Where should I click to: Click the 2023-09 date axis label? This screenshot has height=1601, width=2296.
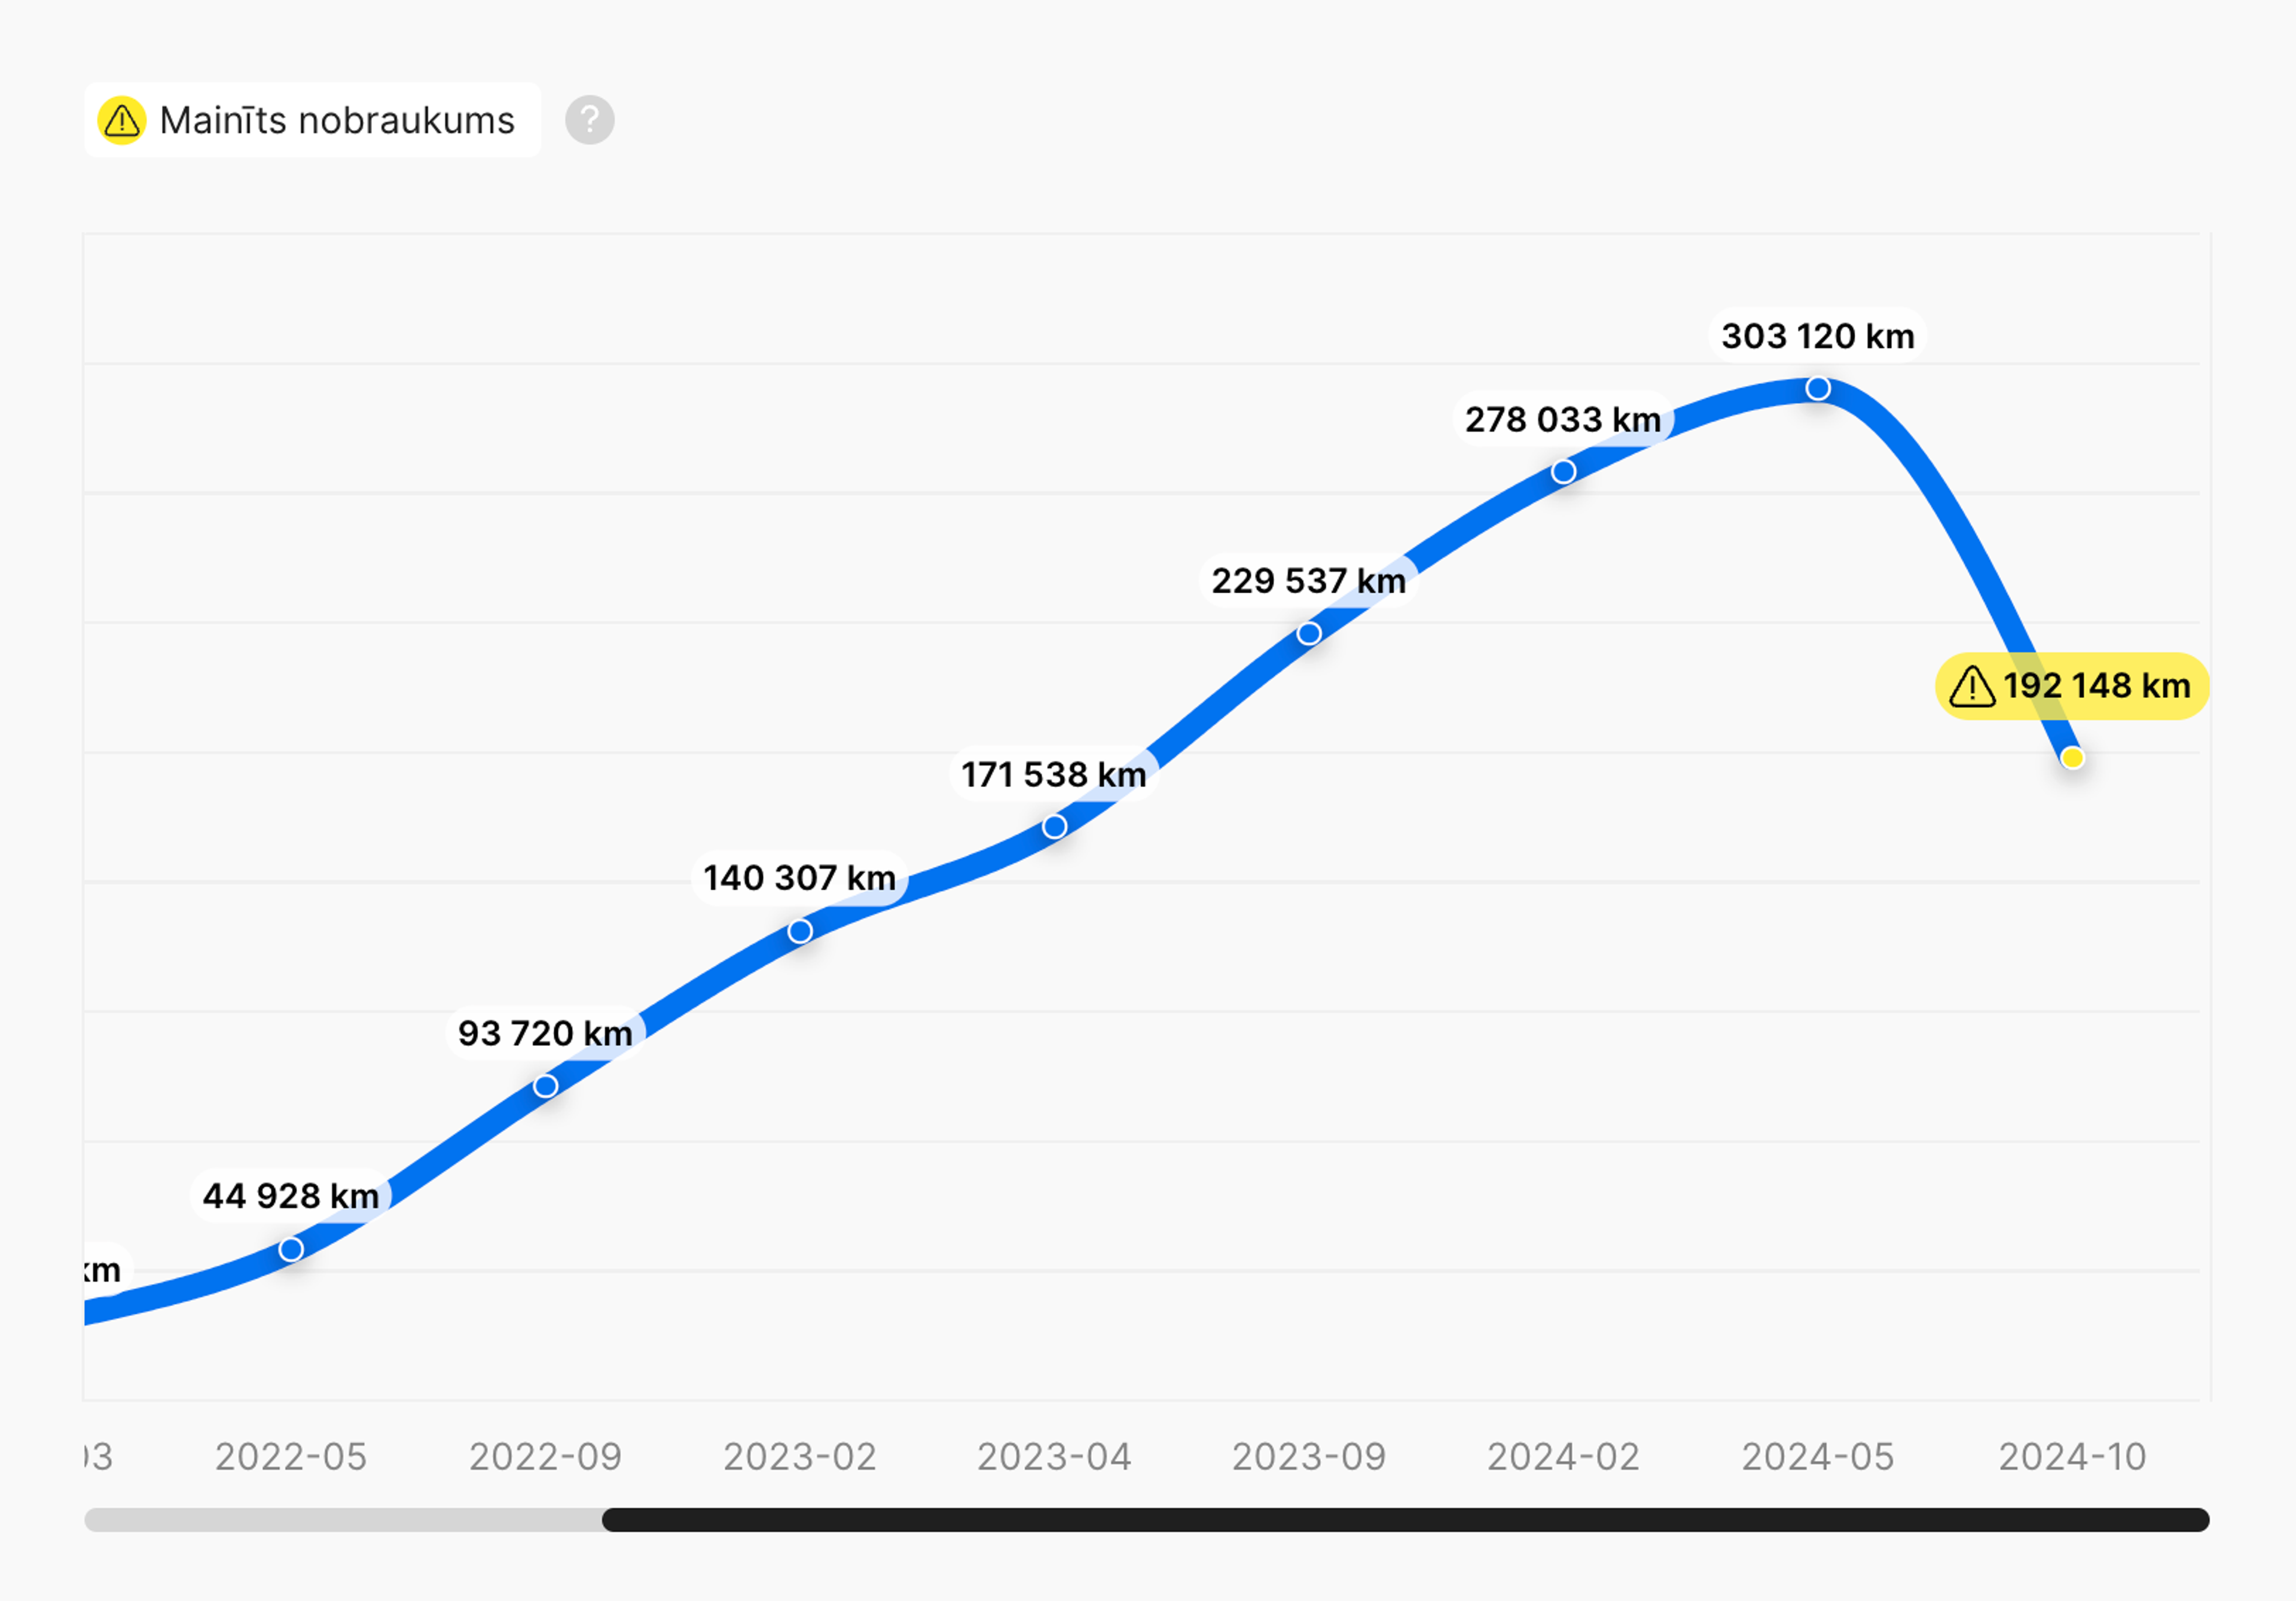pos(1309,1457)
